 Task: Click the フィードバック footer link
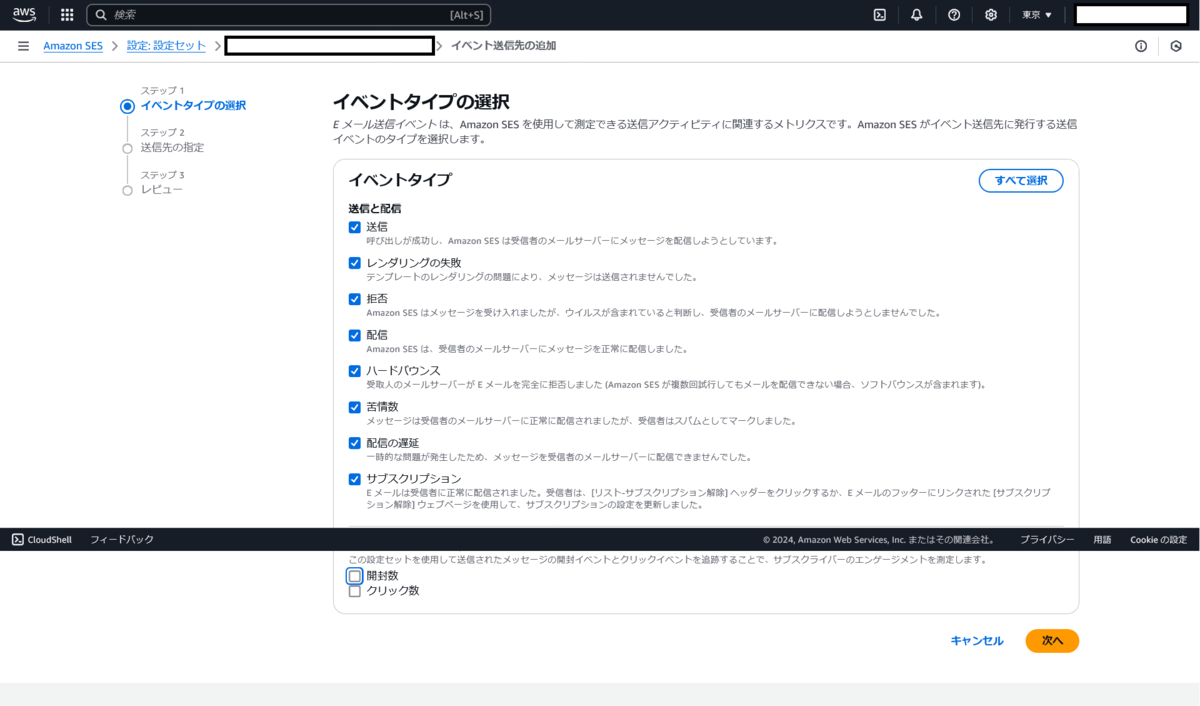122,539
